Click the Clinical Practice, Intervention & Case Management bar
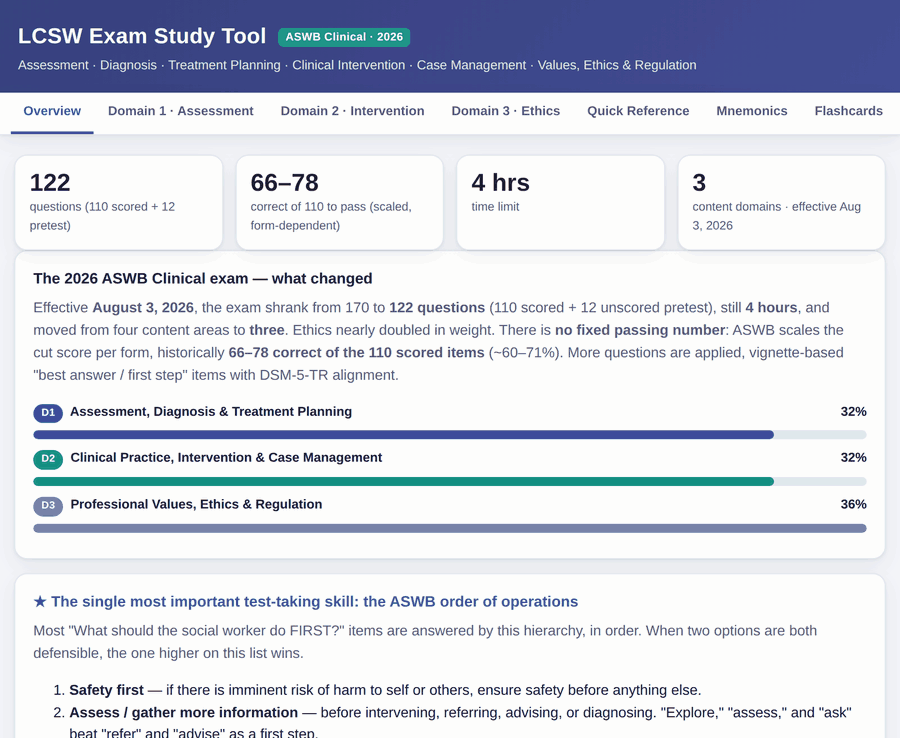Viewport: 900px width, 738px height. pos(450,481)
